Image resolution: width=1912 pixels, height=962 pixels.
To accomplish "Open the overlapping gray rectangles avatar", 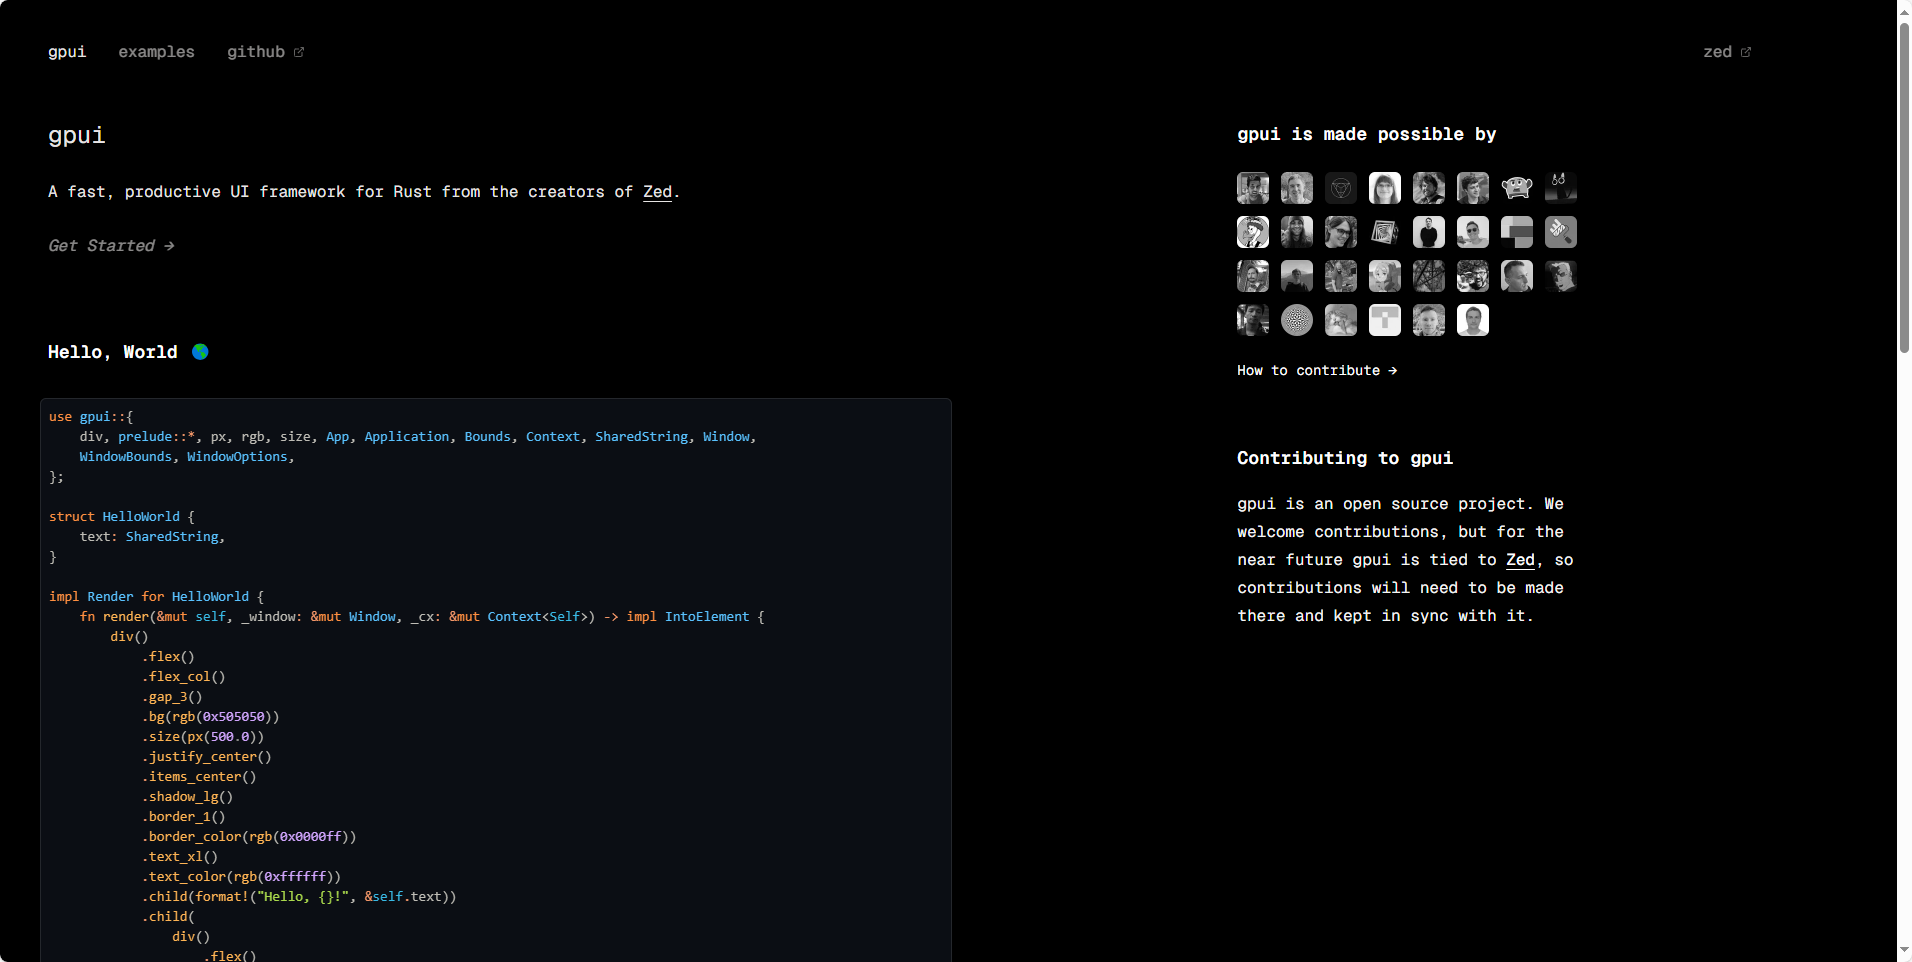I will 1517,232.
